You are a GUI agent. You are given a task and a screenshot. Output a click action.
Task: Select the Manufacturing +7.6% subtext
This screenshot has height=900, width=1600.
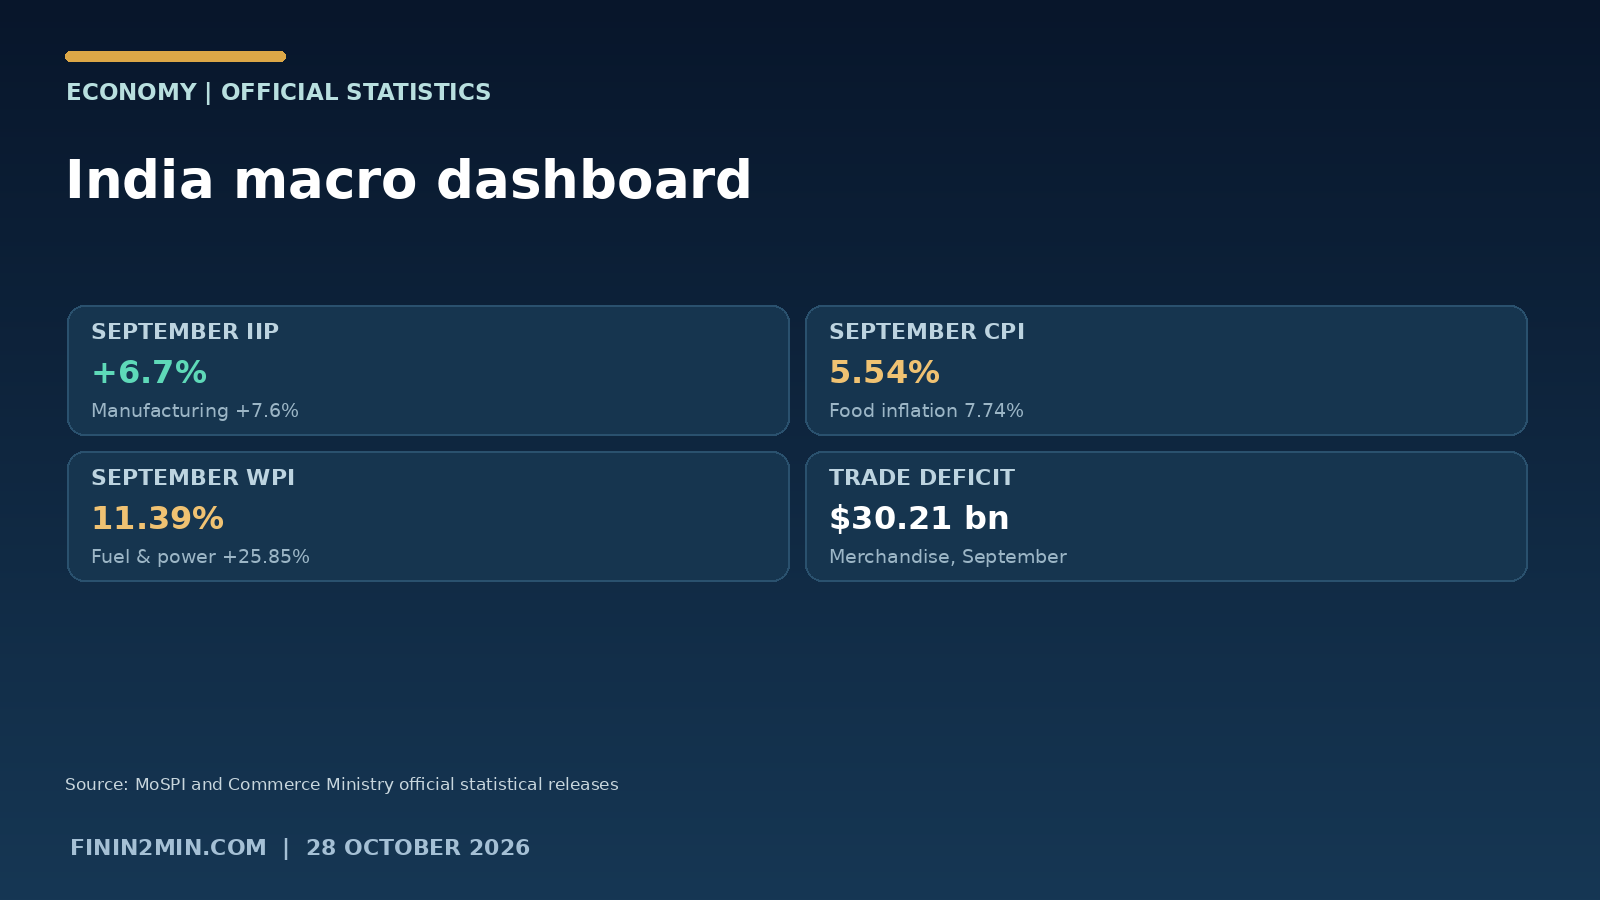(195, 411)
